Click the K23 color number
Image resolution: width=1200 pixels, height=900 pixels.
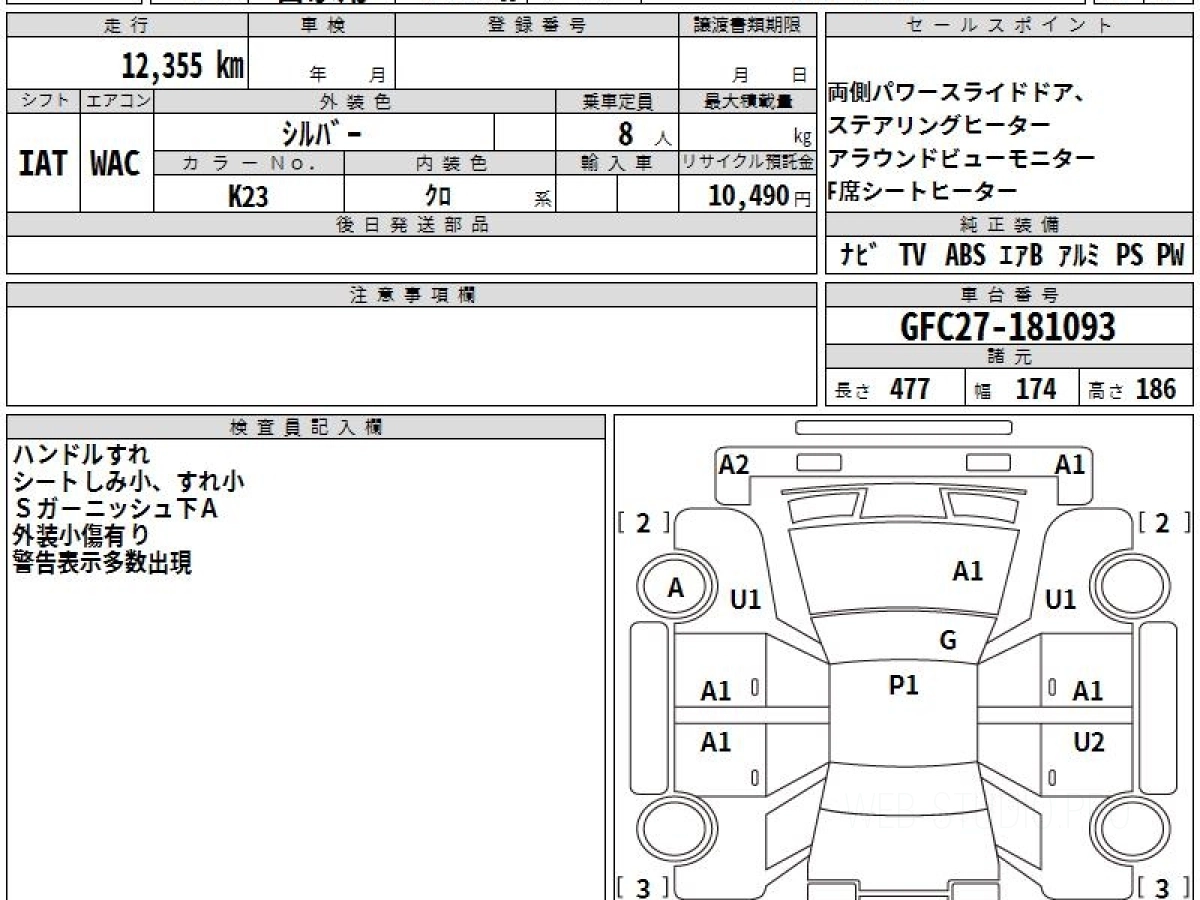tap(248, 197)
